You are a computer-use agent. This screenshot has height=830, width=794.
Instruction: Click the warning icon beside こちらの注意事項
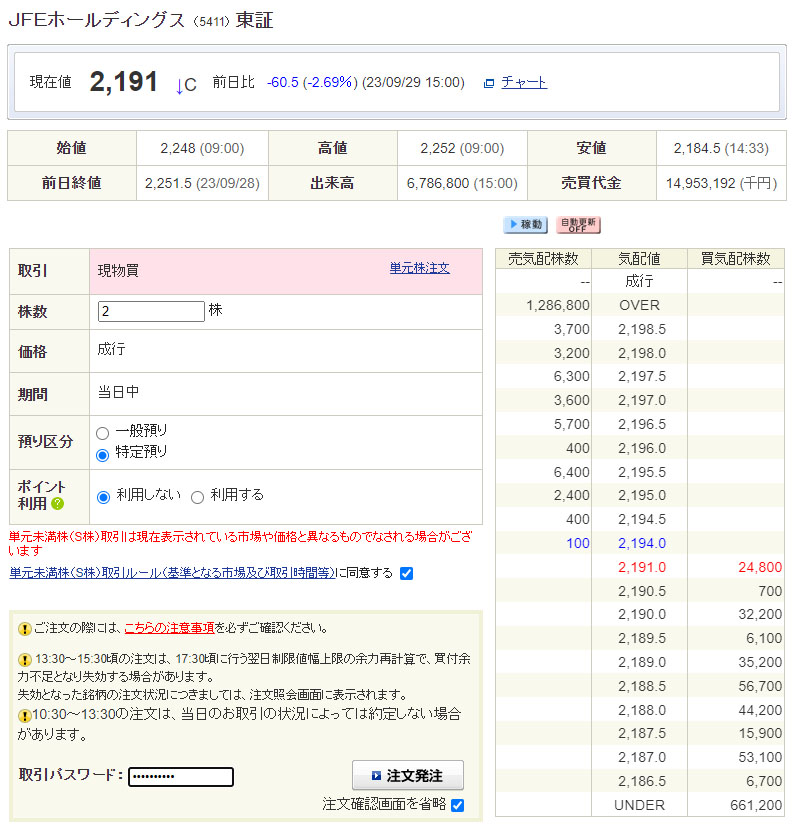[x=24, y=629]
